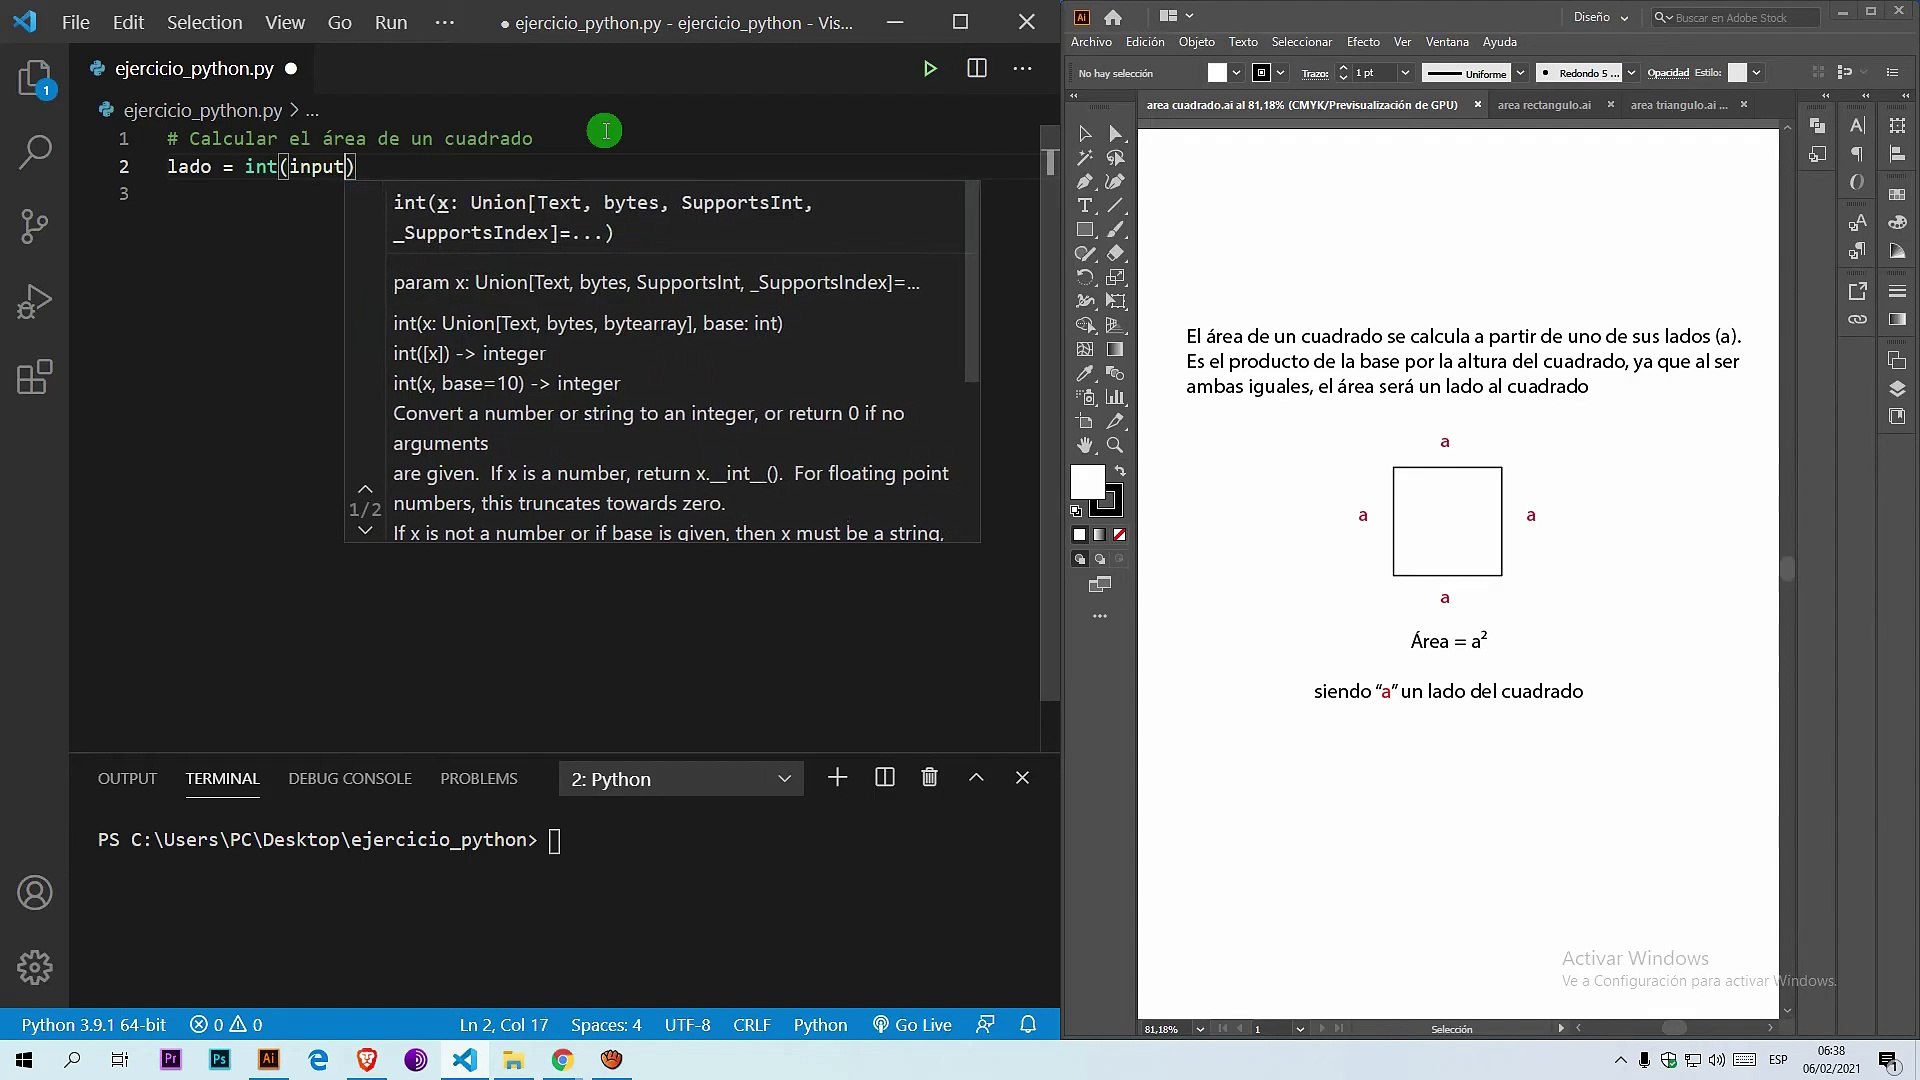Click Python 3.9.1 64-bit interpreter selector
The image size is (1920, 1080).
point(94,1025)
